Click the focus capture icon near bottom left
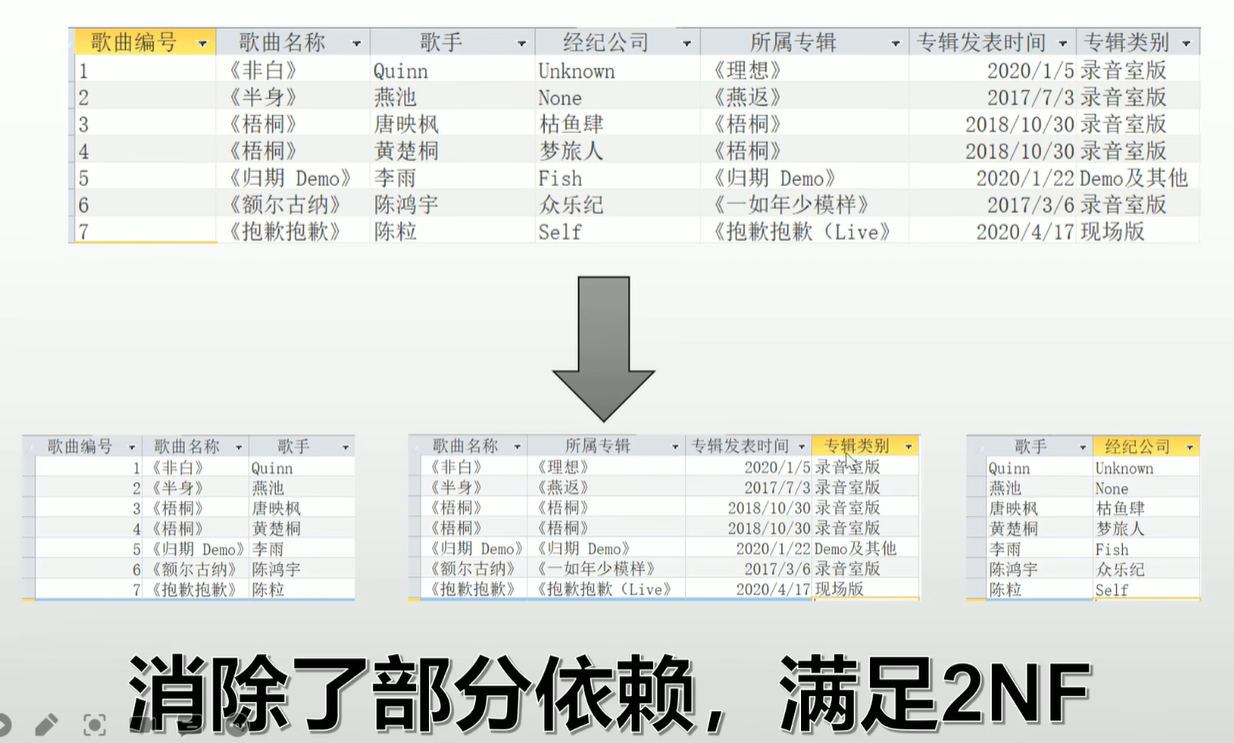1234x743 pixels. (95, 724)
